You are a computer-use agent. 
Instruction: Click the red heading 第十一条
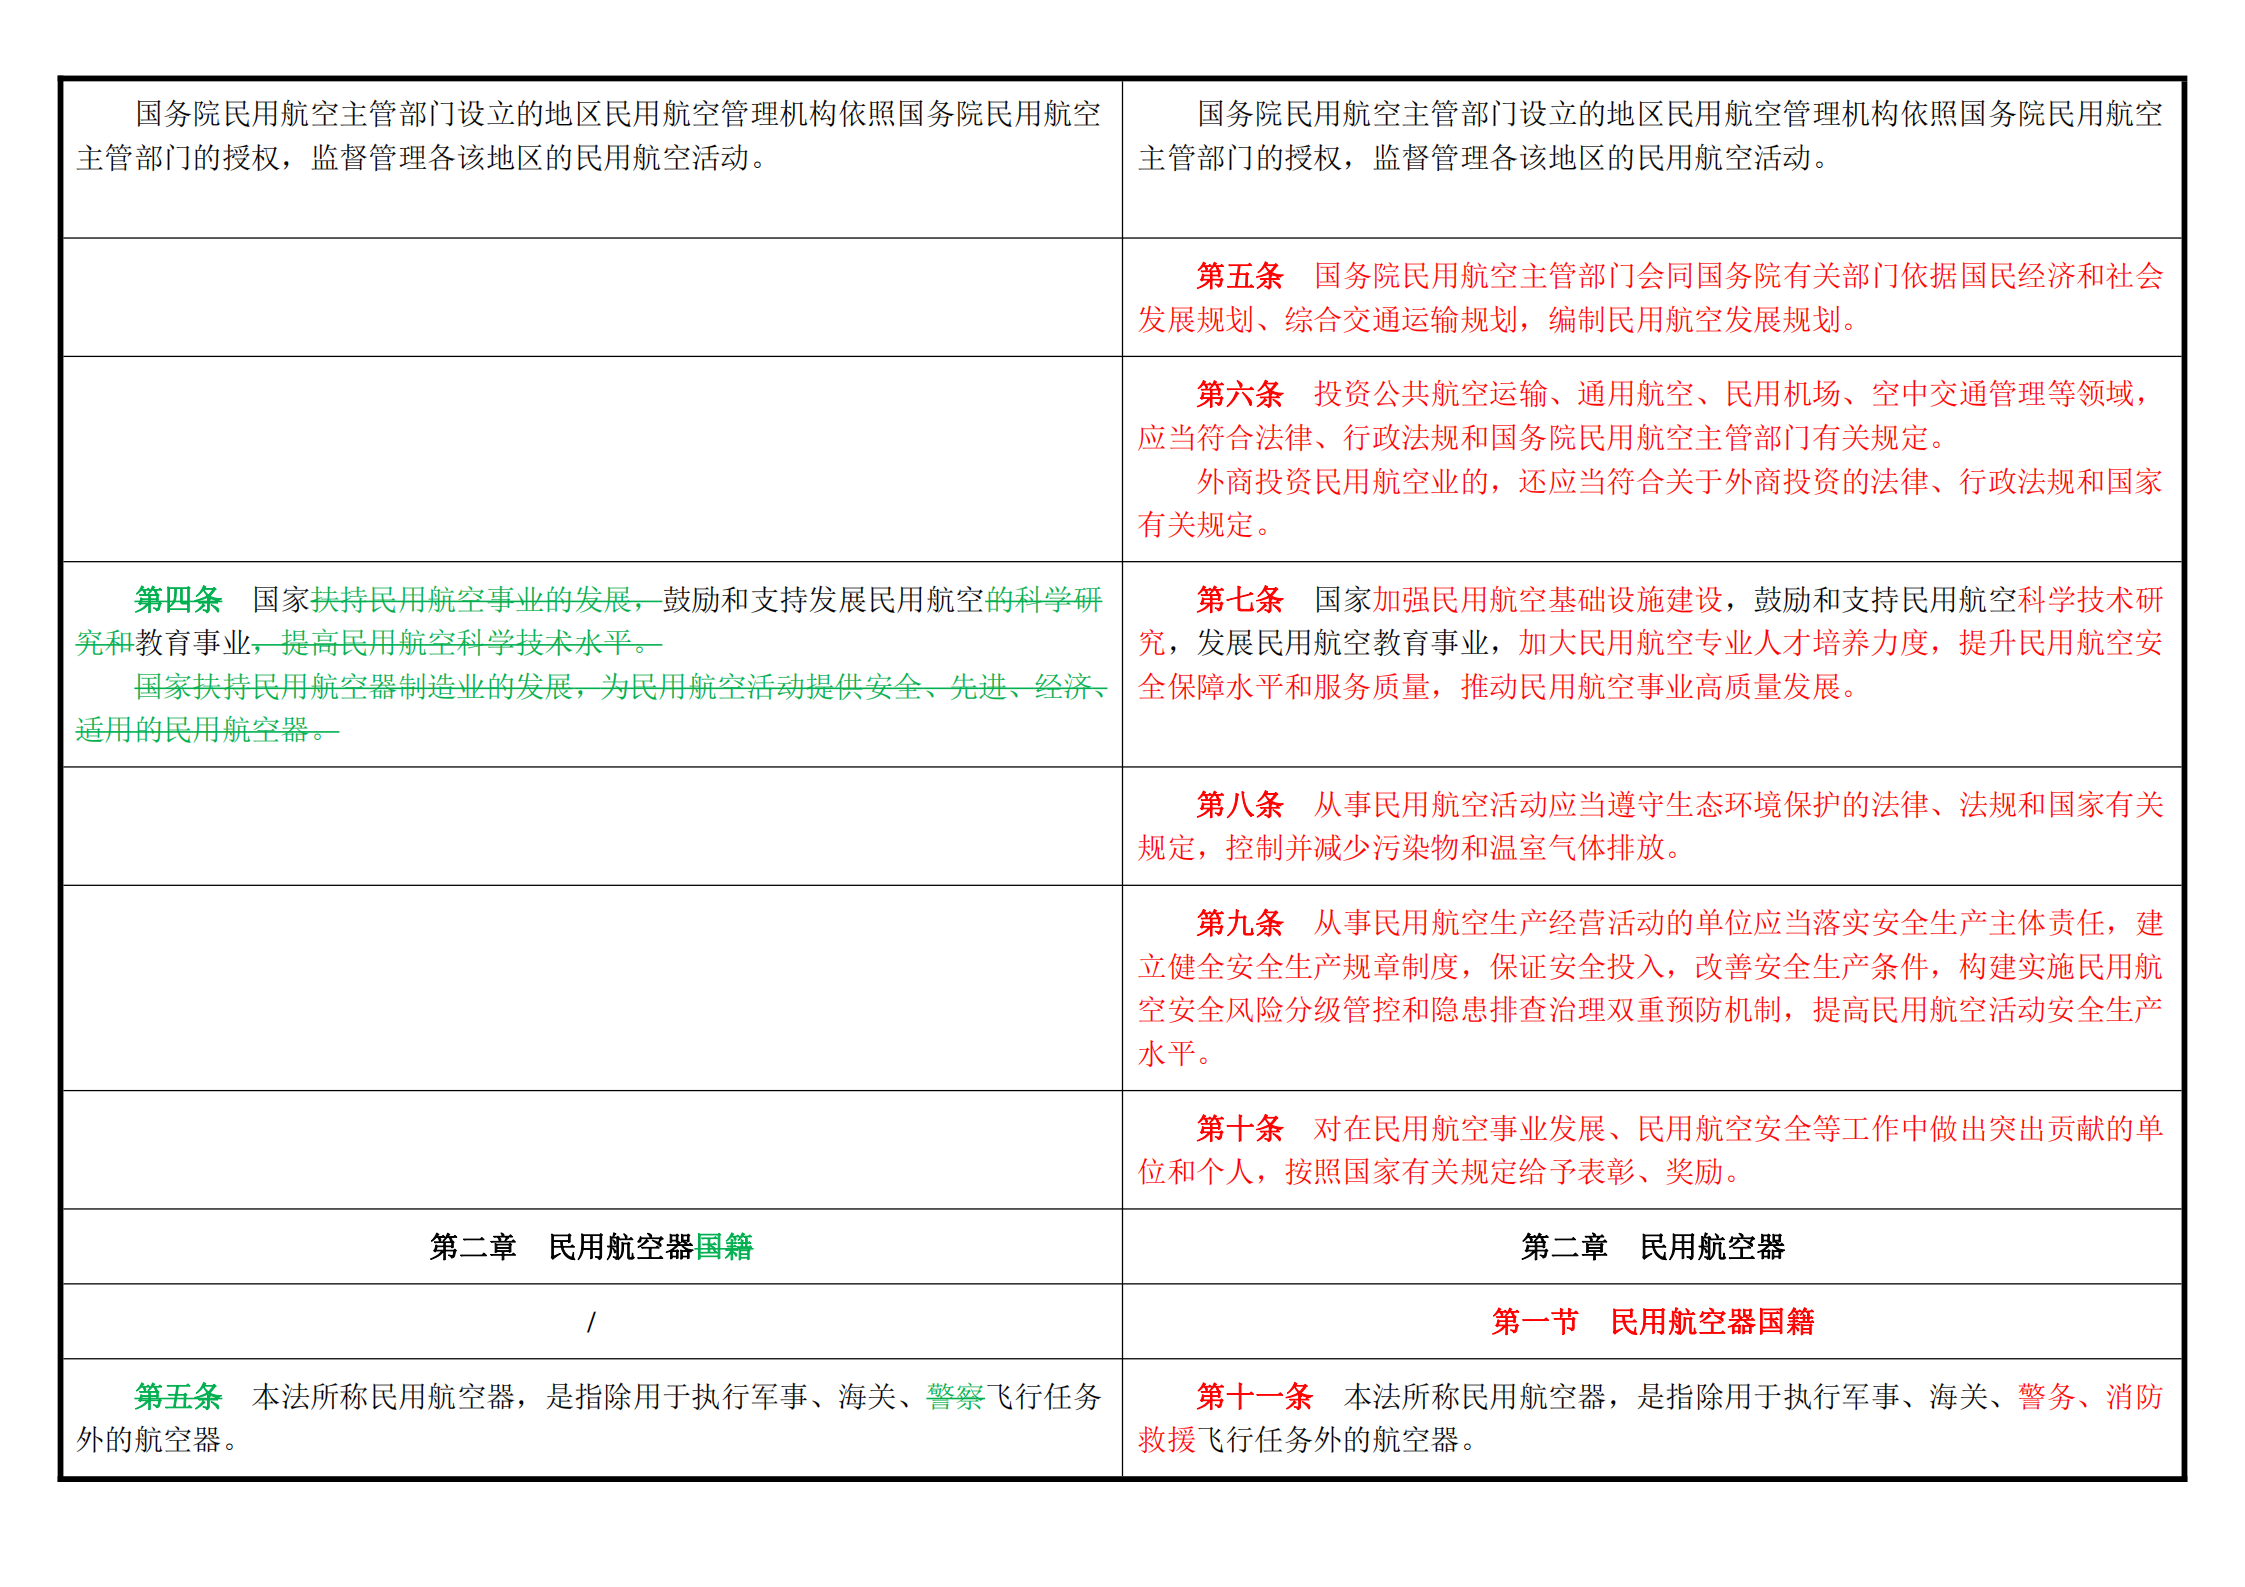click(x=1254, y=1396)
